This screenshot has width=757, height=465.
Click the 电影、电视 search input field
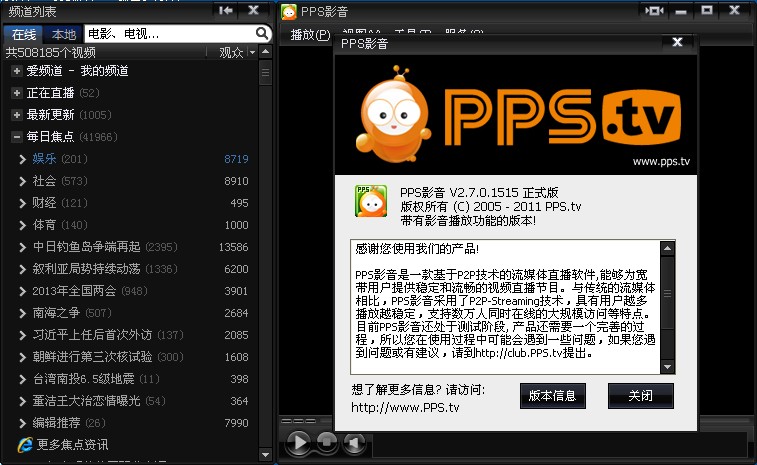pyautogui.click(x=168, y=34)
